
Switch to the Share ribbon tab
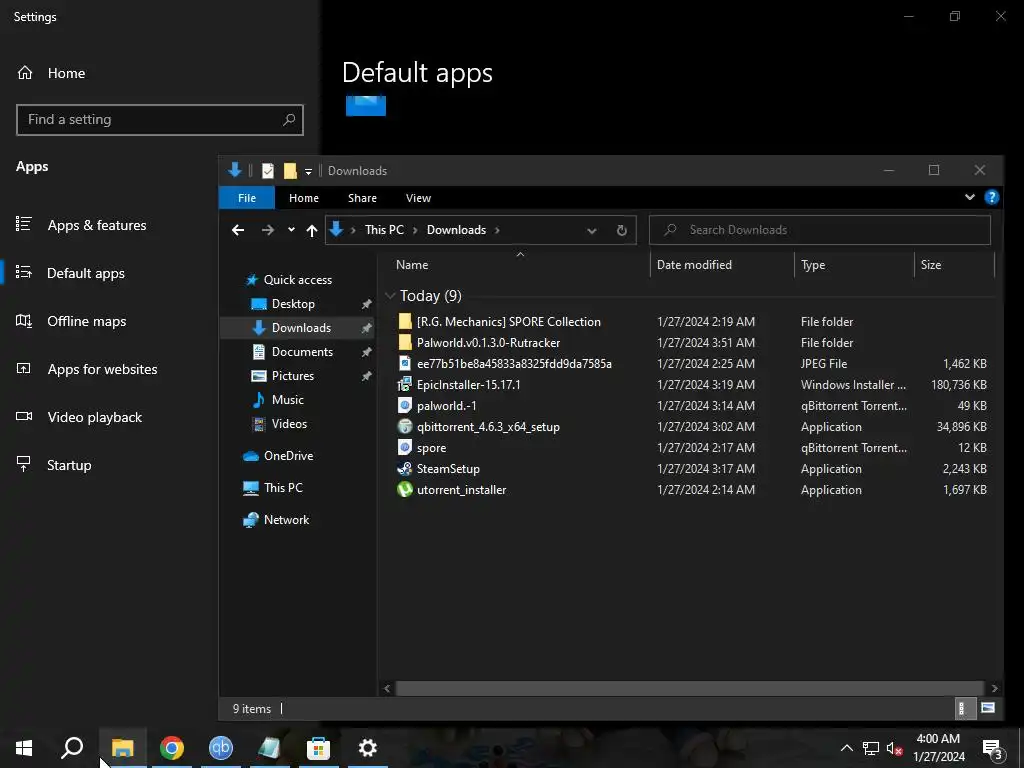click(362, 198)
